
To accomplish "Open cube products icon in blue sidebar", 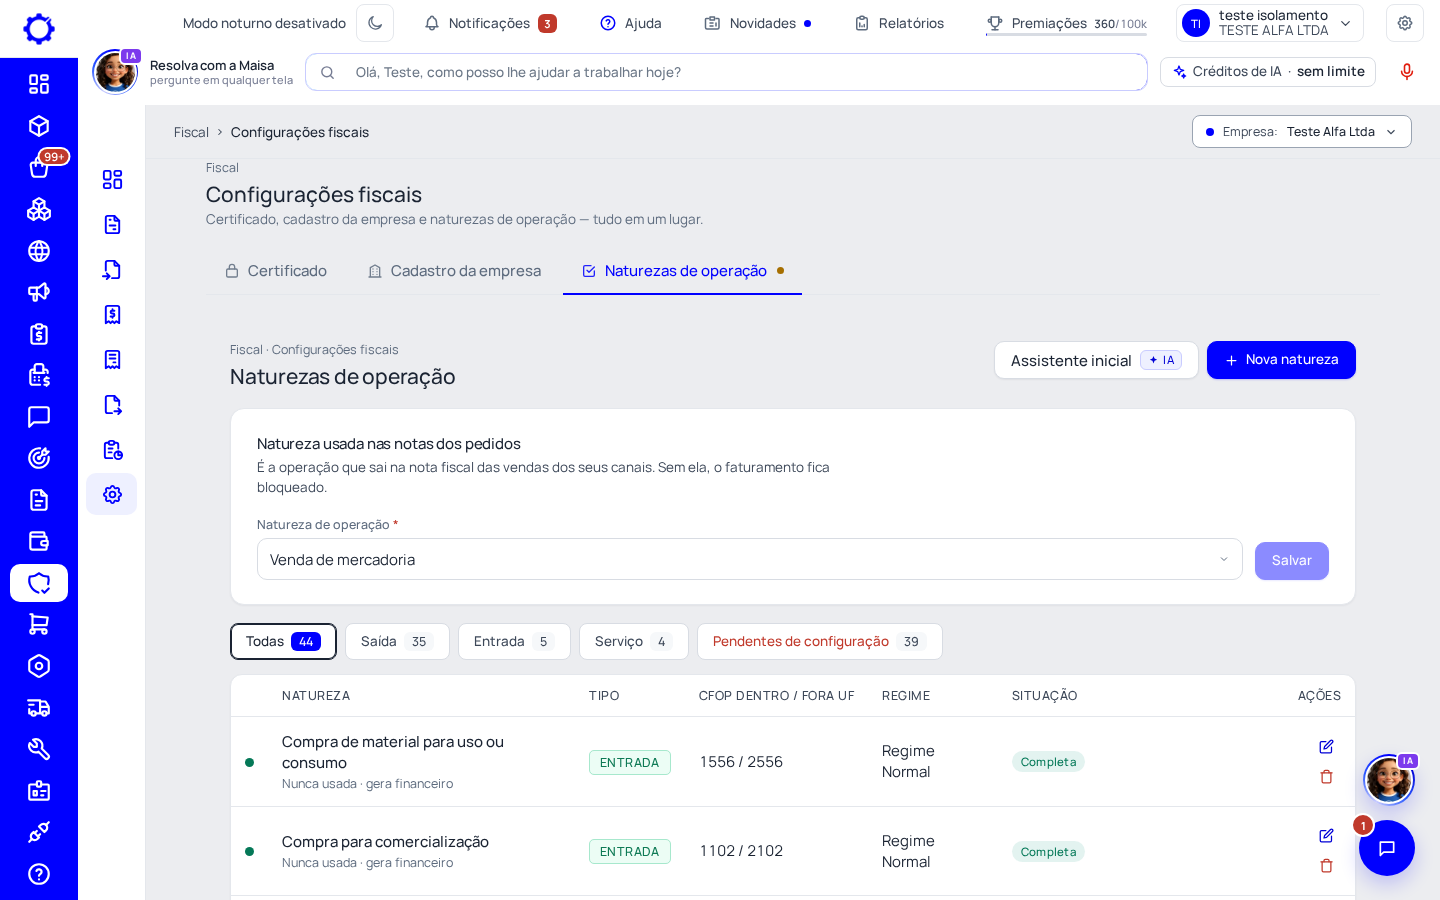I will pyautogui.click(x=39, y=126).
